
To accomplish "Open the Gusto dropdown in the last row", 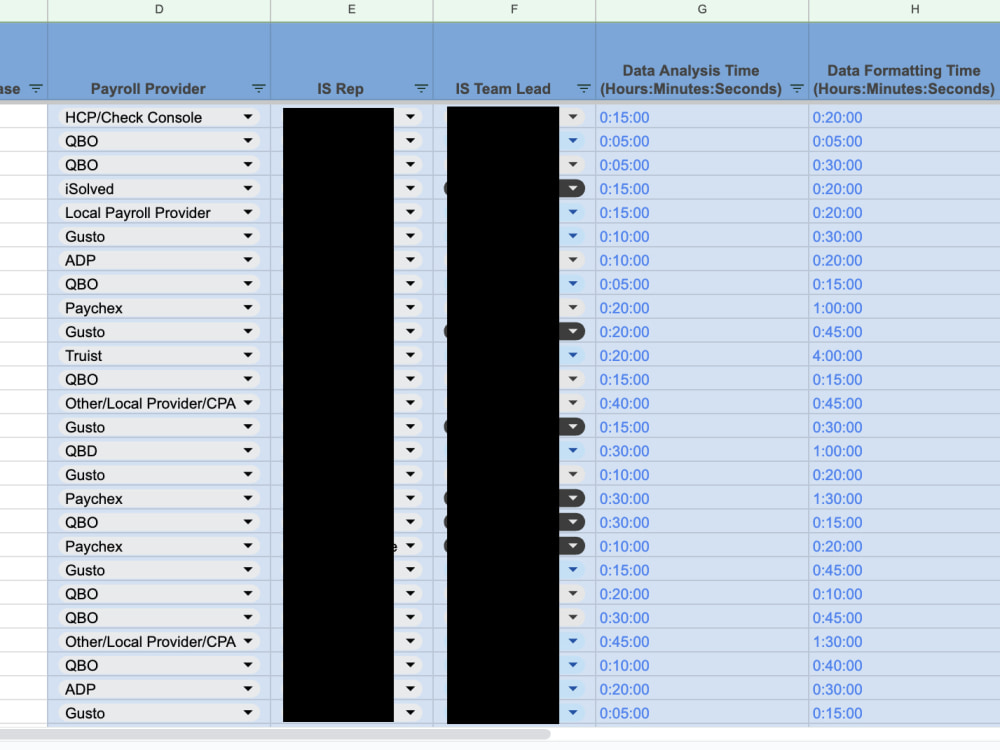I will pyautogui.click(x=248, y=712).
